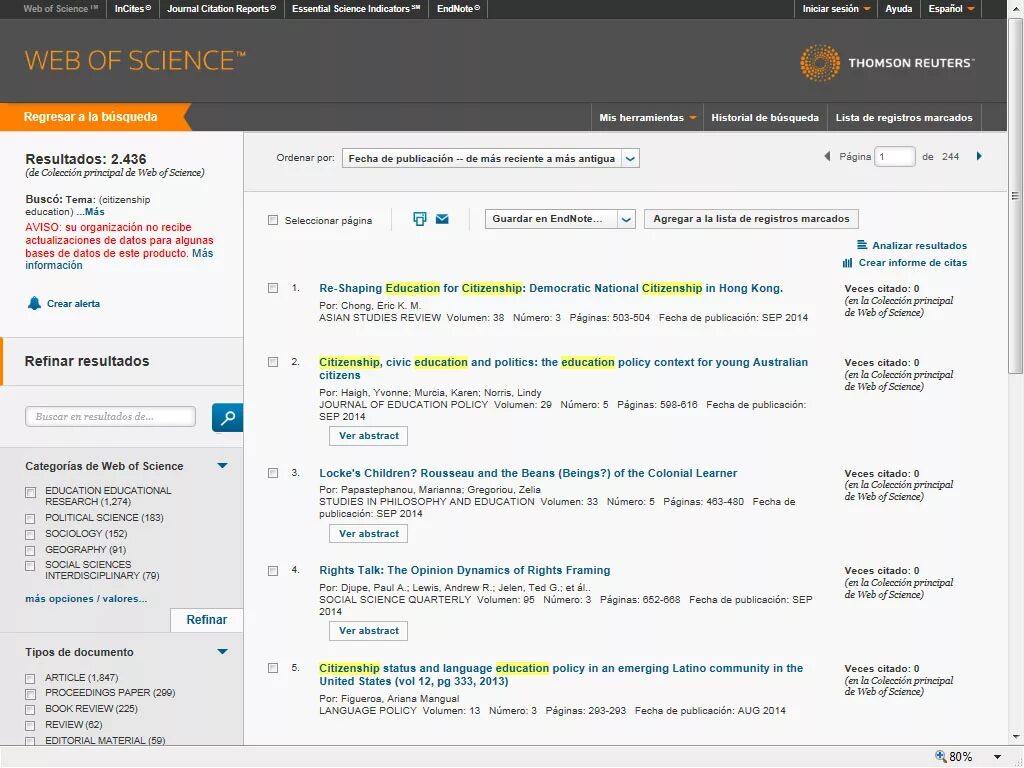The width and height of the screenshot is (1024, 768).
Task: Select record 4 Rights Talk checkbox
Action: tap(273, 571)
